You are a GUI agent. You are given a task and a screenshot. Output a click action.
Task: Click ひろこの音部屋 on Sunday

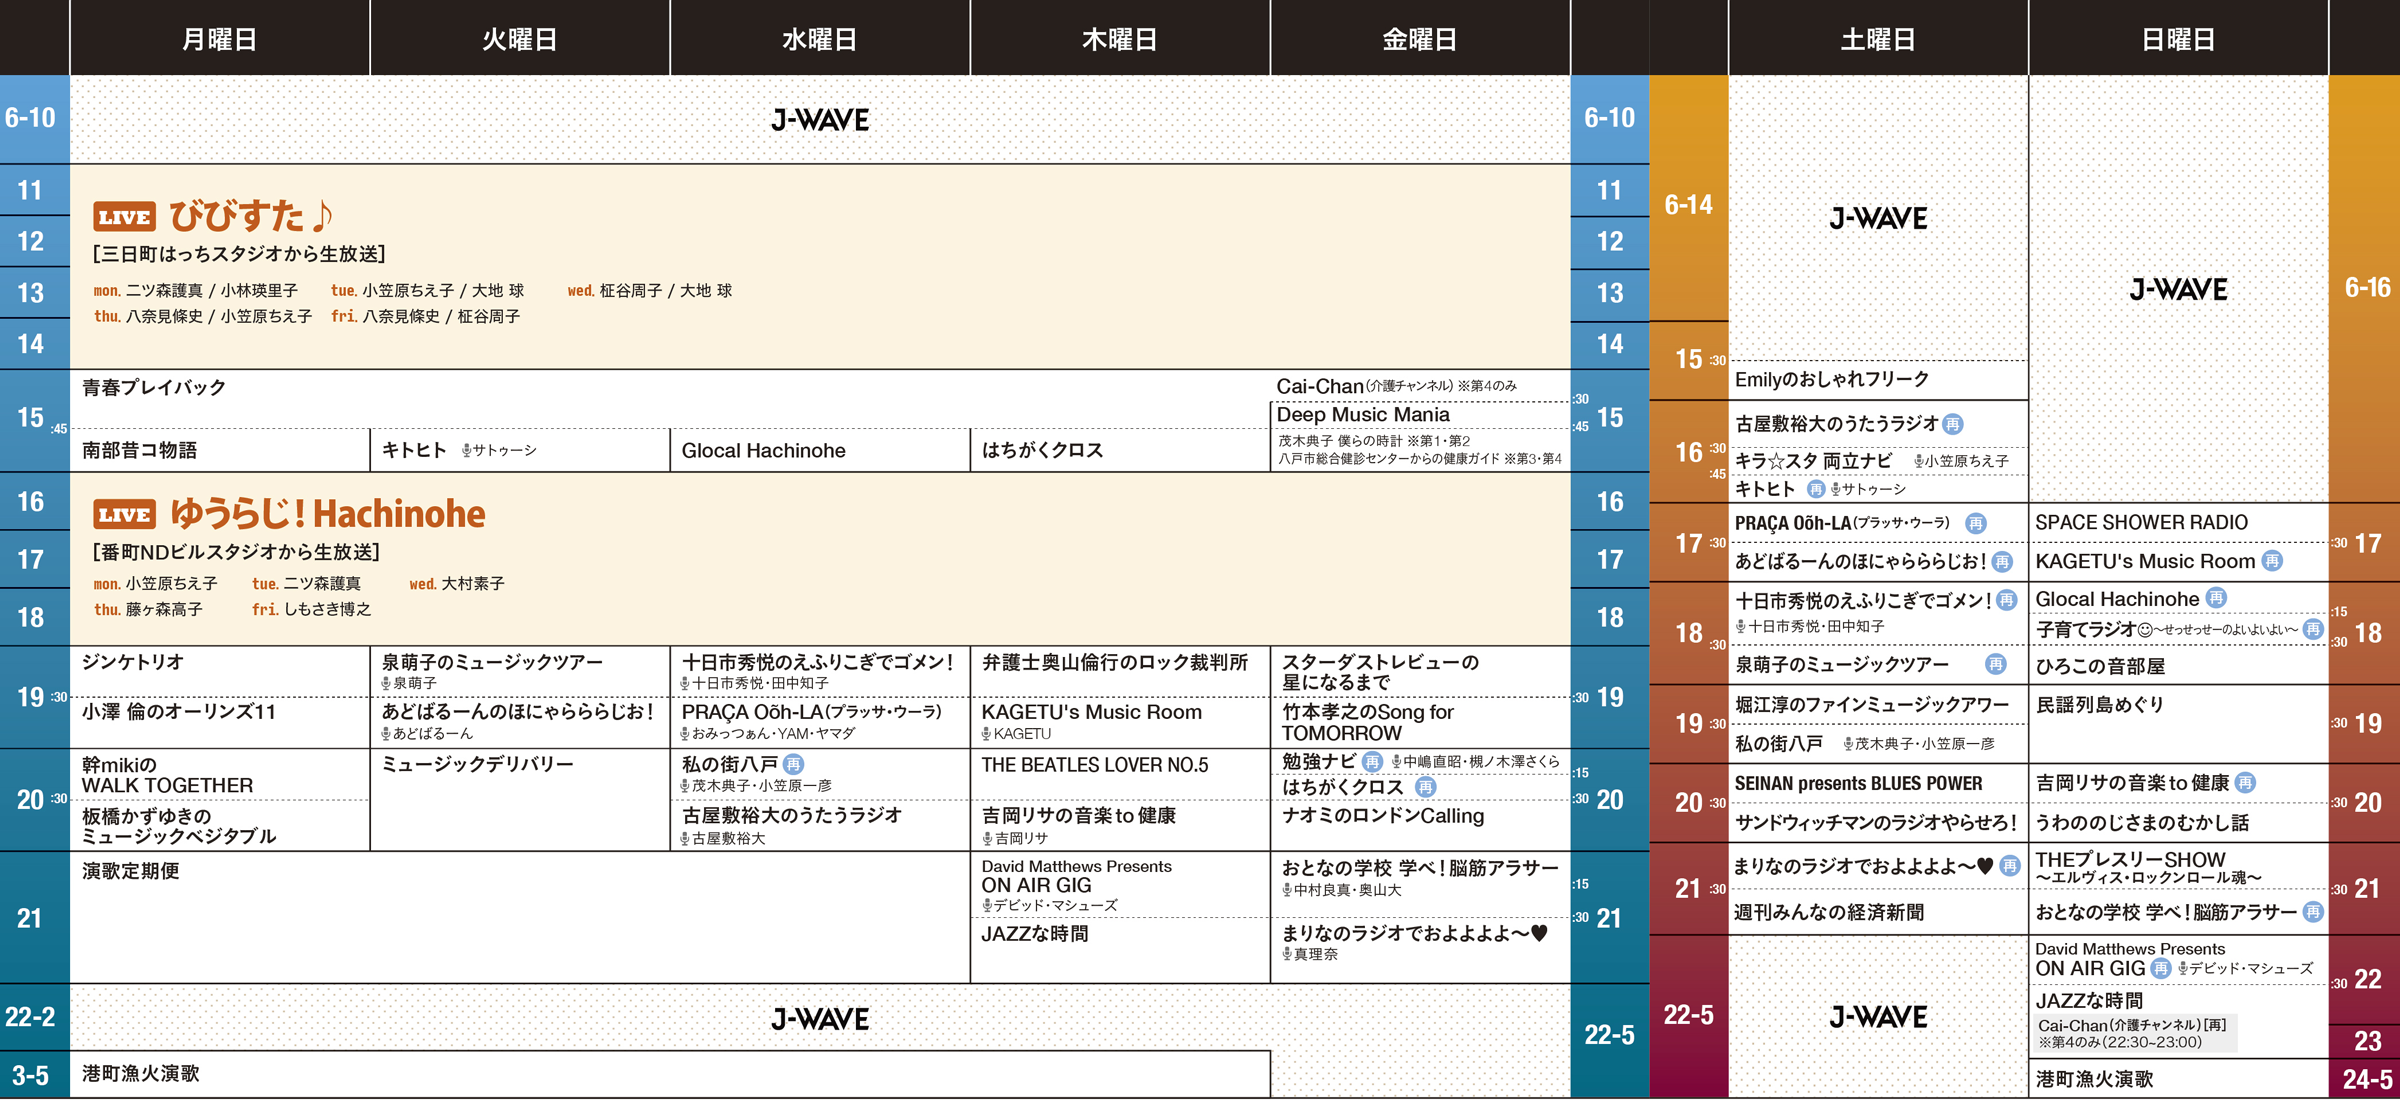2101,667
